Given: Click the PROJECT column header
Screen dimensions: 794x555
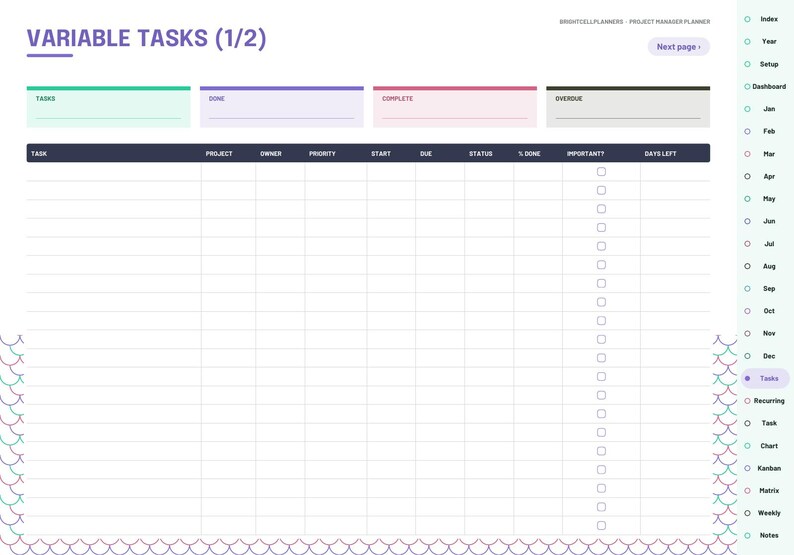Looking at the screenshot, I should pyautogui.click(x=219, y=153).
